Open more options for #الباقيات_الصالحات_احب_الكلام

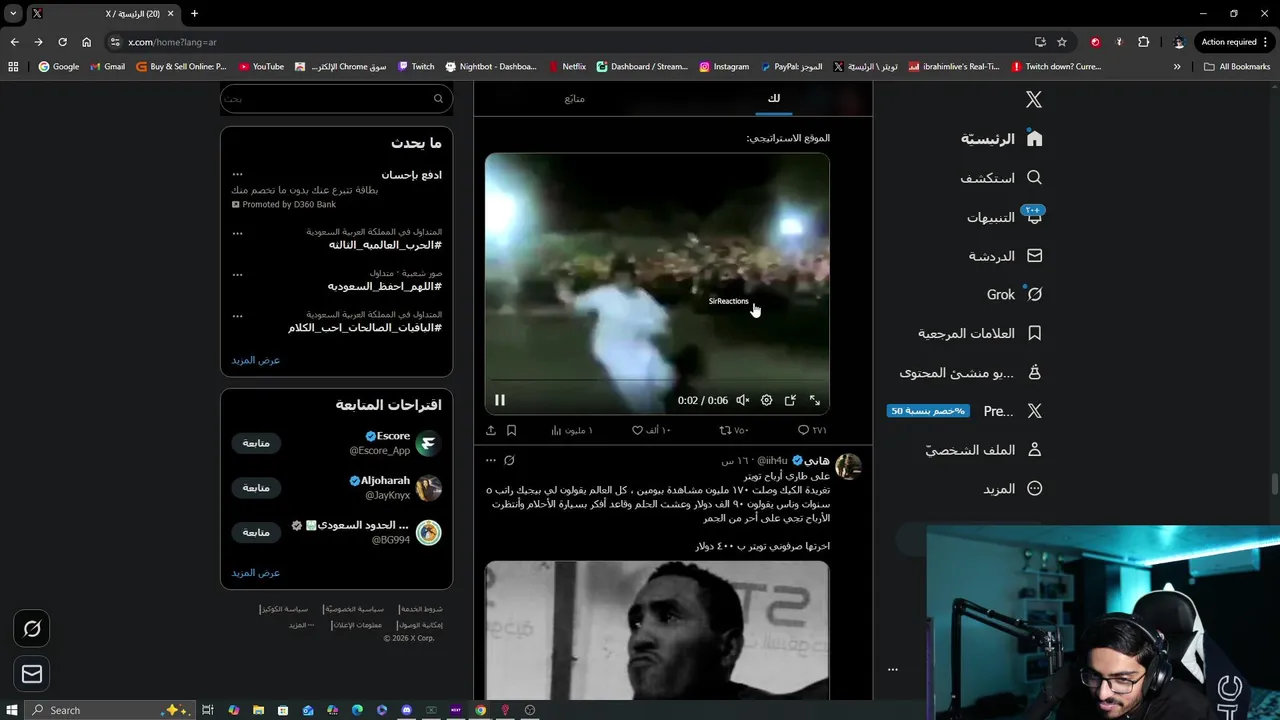pos(237,316)
